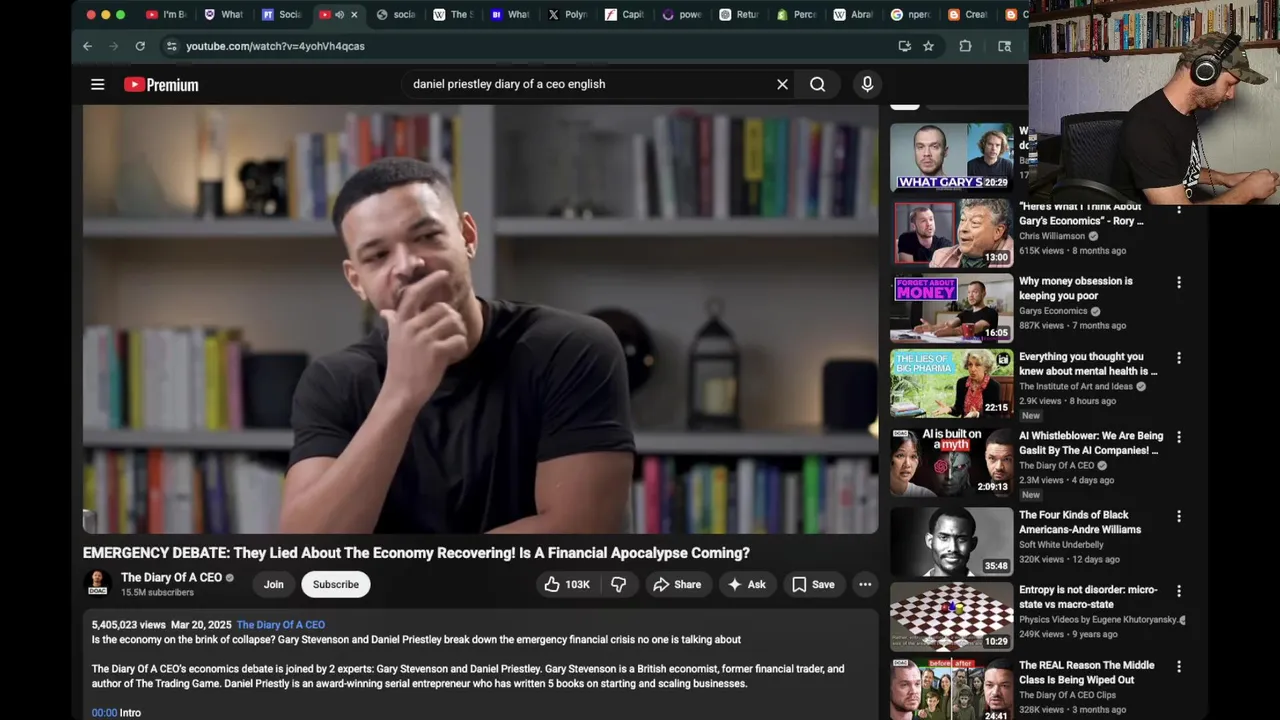Open the Ask AI button
The width and height of the screenshot is (1280, 720).
click(747, 584)
